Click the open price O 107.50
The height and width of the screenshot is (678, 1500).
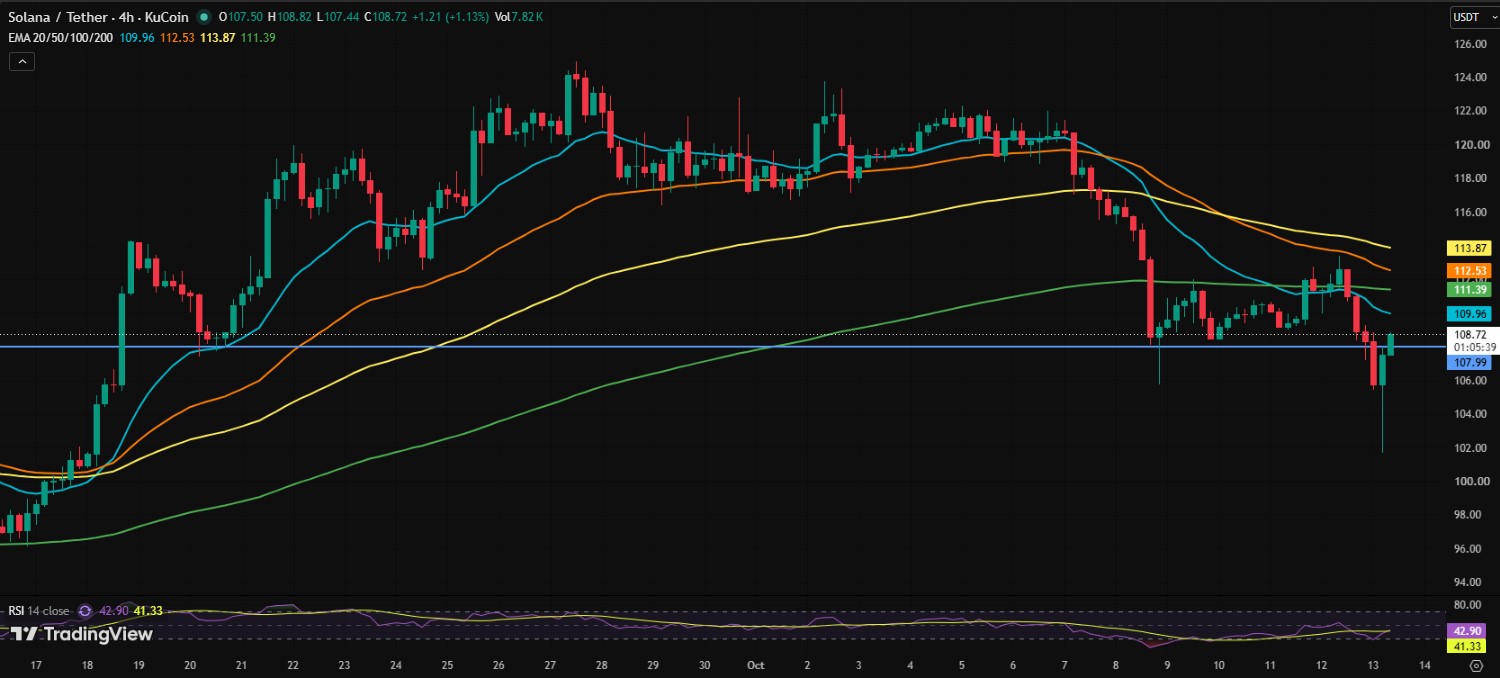pyautogui.click(x=241, y=18)
